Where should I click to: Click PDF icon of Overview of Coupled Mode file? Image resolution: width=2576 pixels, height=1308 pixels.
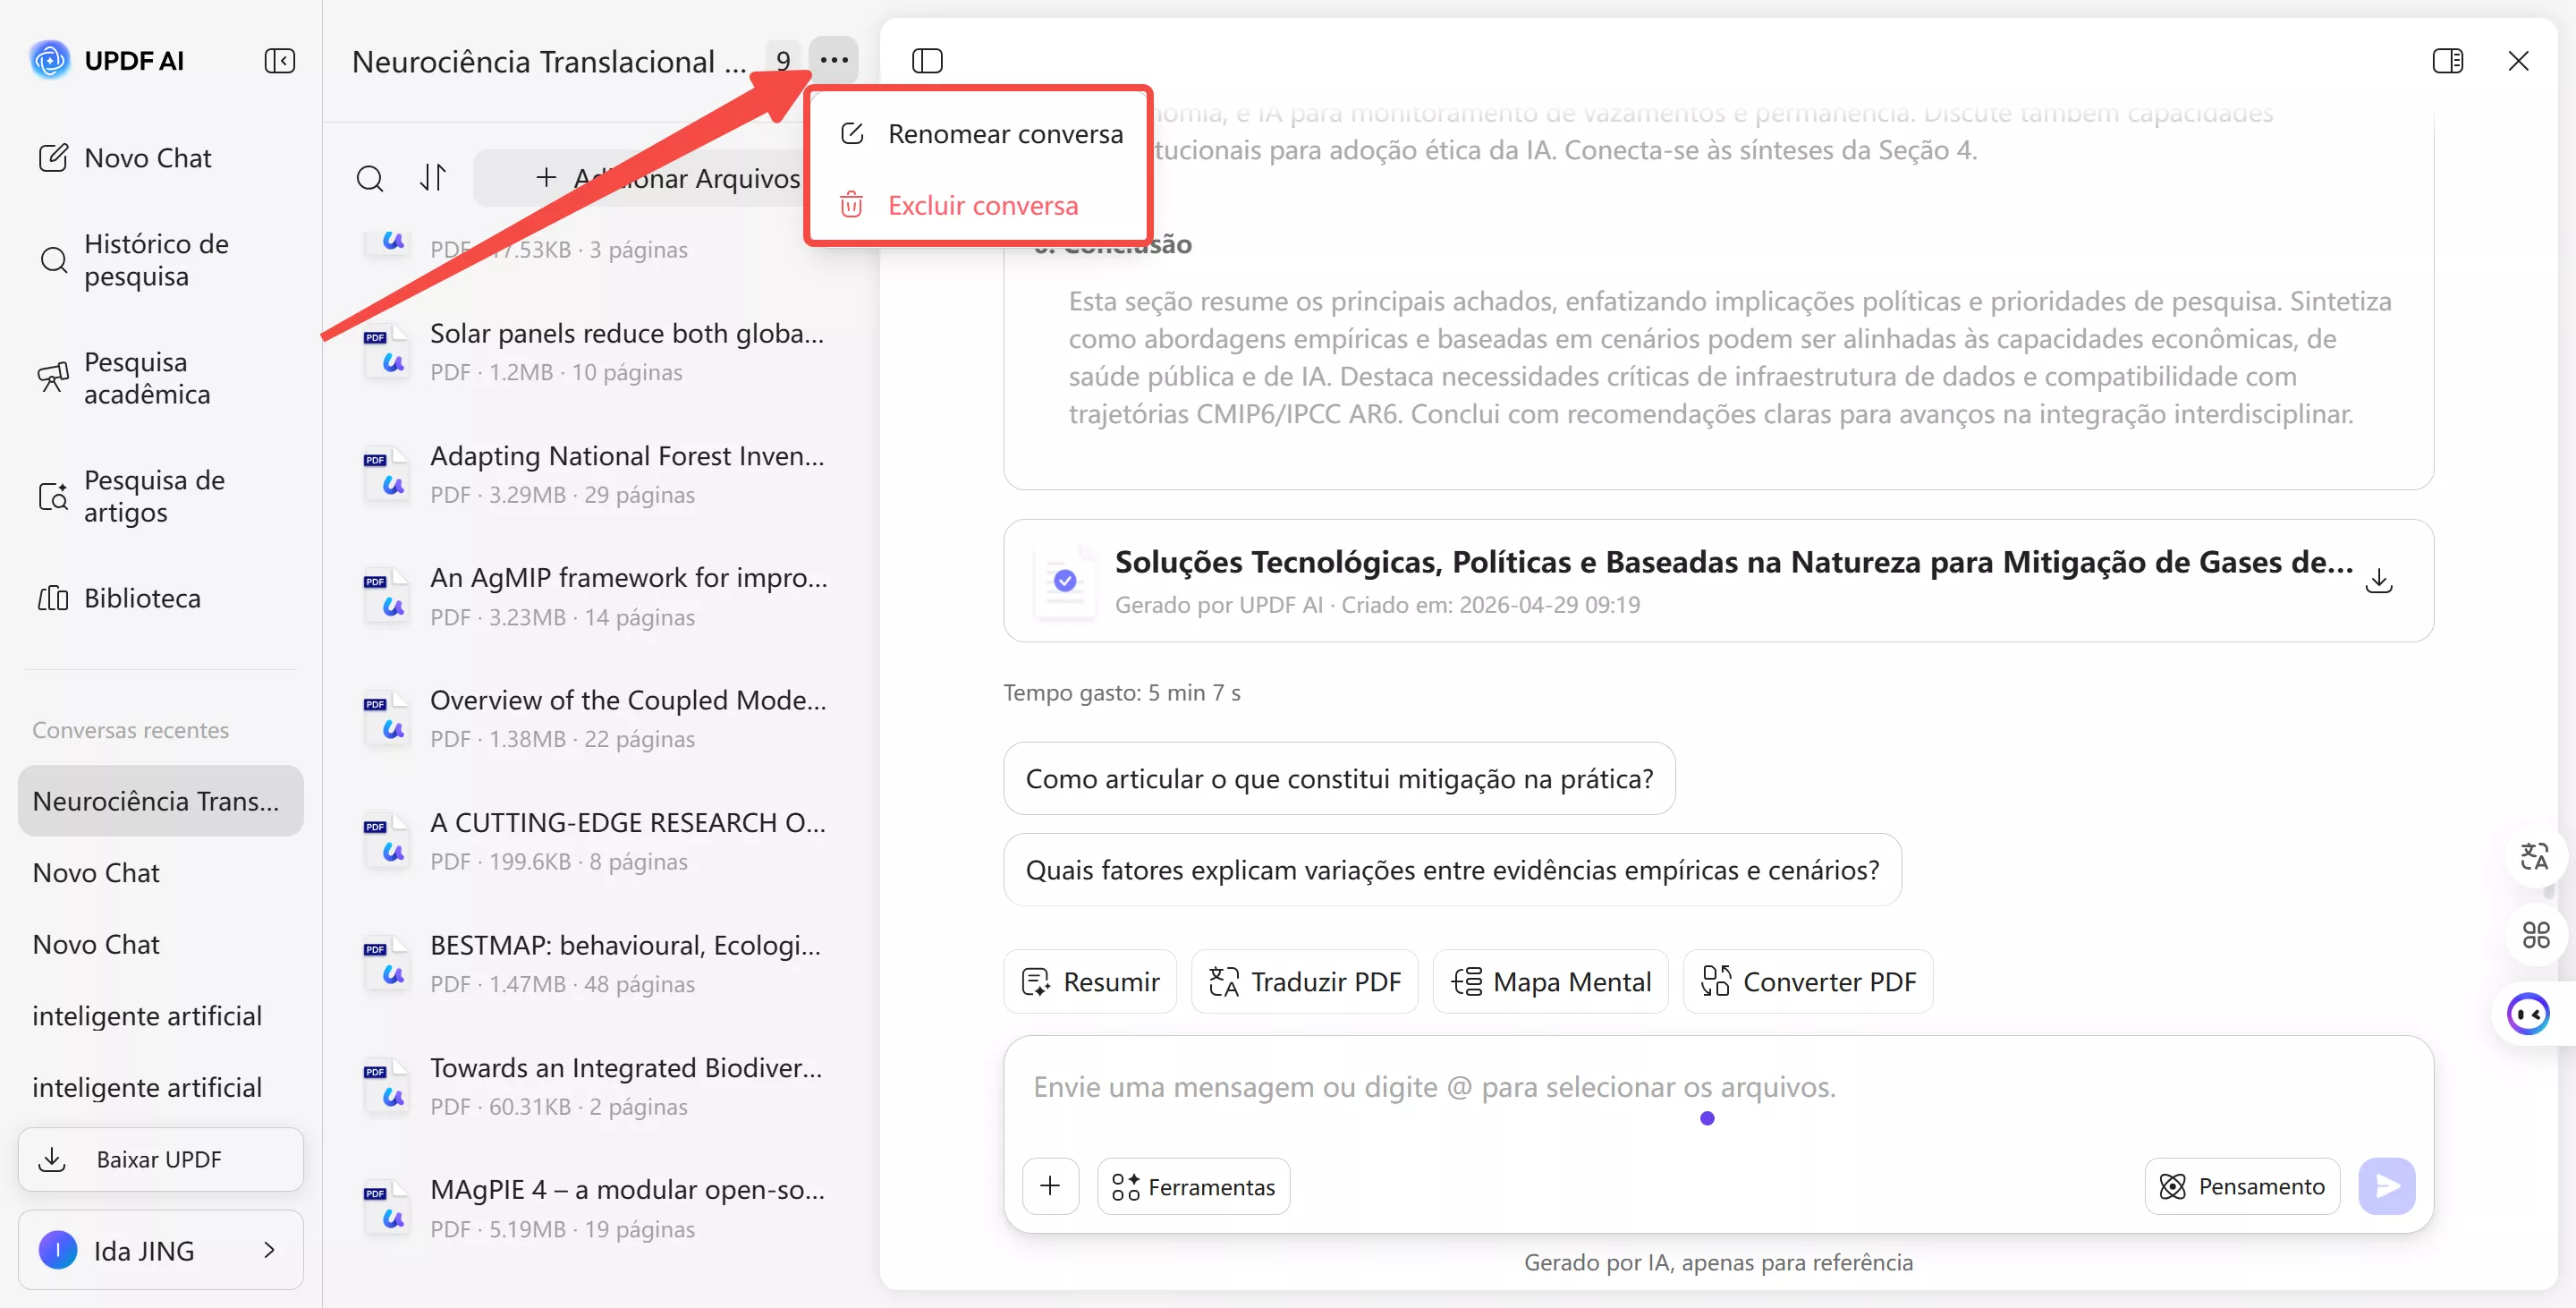[x=386, y=718]
